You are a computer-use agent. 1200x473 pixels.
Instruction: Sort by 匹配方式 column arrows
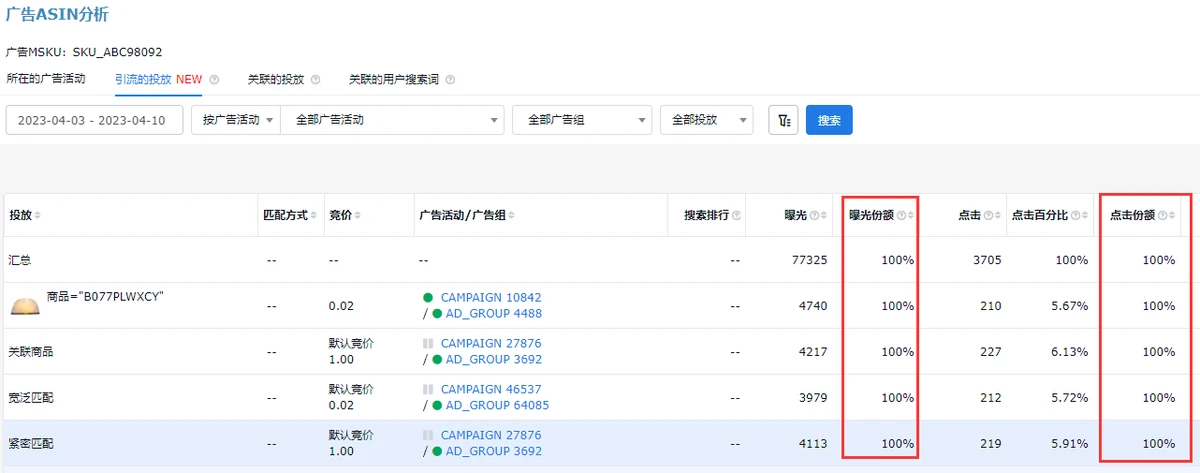(313, 216)
